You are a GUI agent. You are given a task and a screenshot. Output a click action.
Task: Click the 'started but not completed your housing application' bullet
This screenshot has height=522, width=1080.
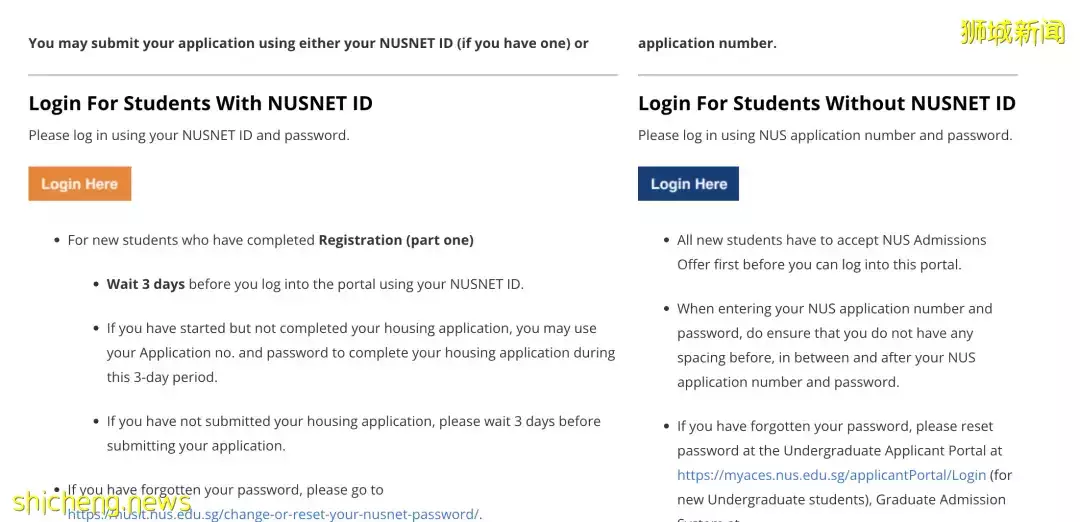360,352
